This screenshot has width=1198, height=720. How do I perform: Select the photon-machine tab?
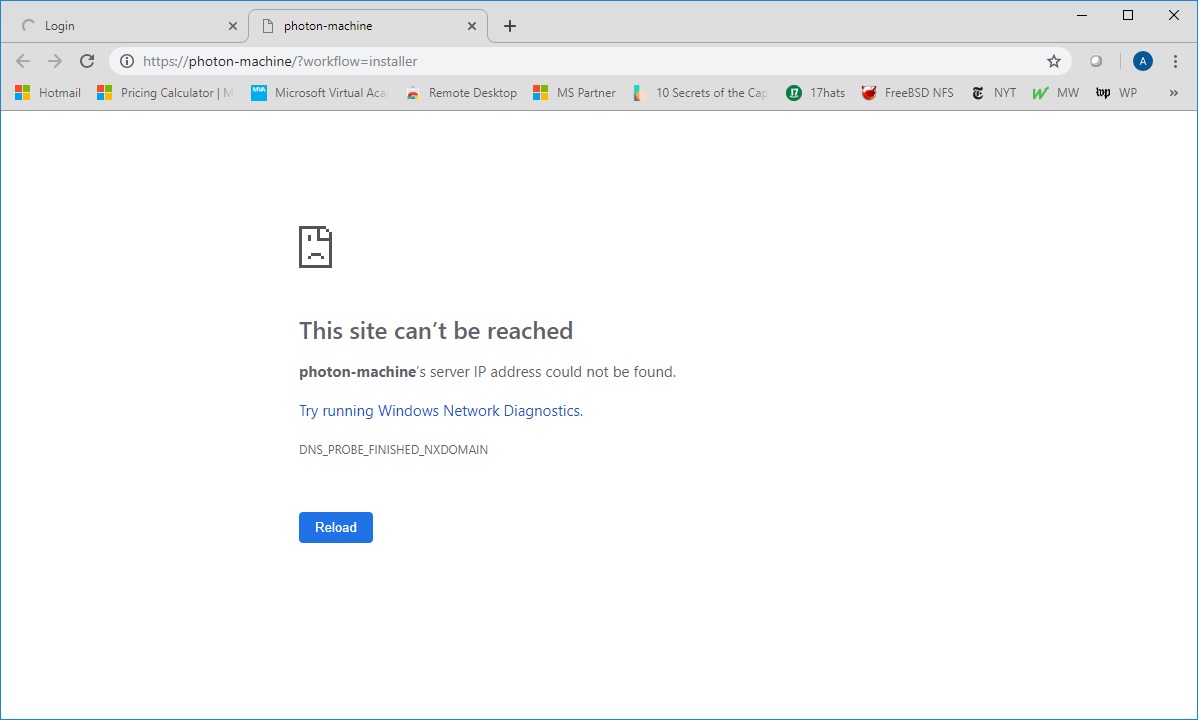pyautogui.click(x=368, y=26)
